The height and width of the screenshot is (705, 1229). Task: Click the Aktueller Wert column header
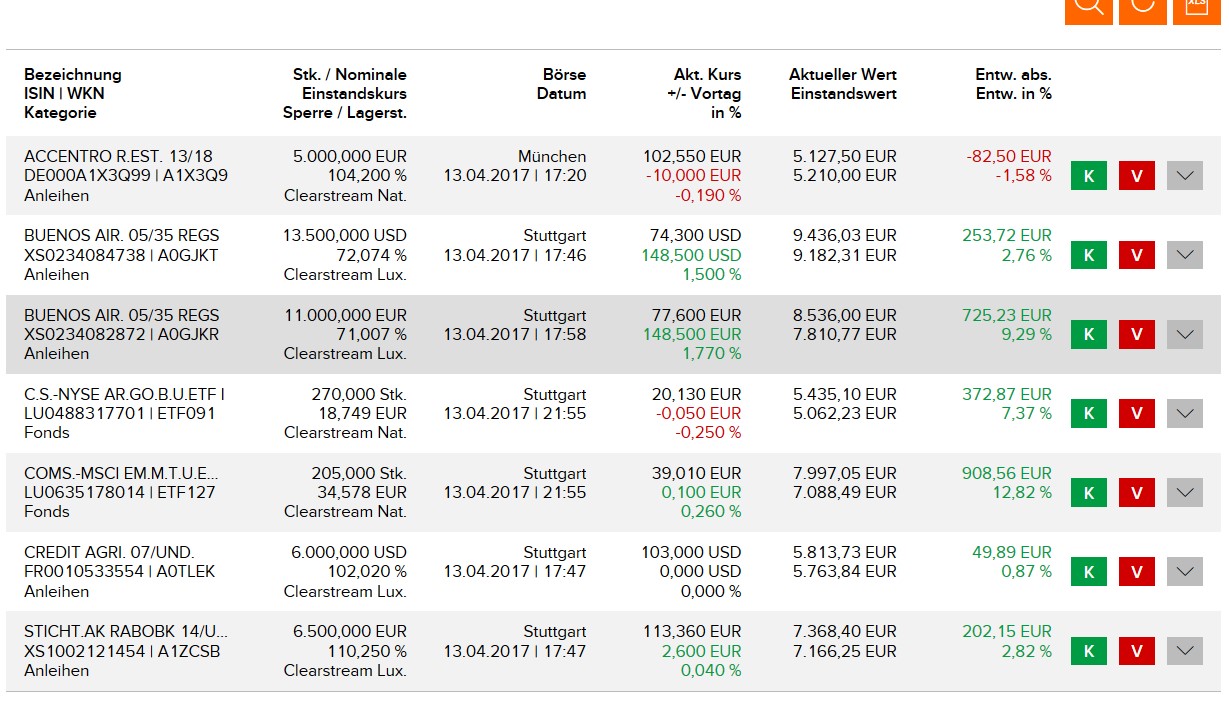tap(842, 75)
